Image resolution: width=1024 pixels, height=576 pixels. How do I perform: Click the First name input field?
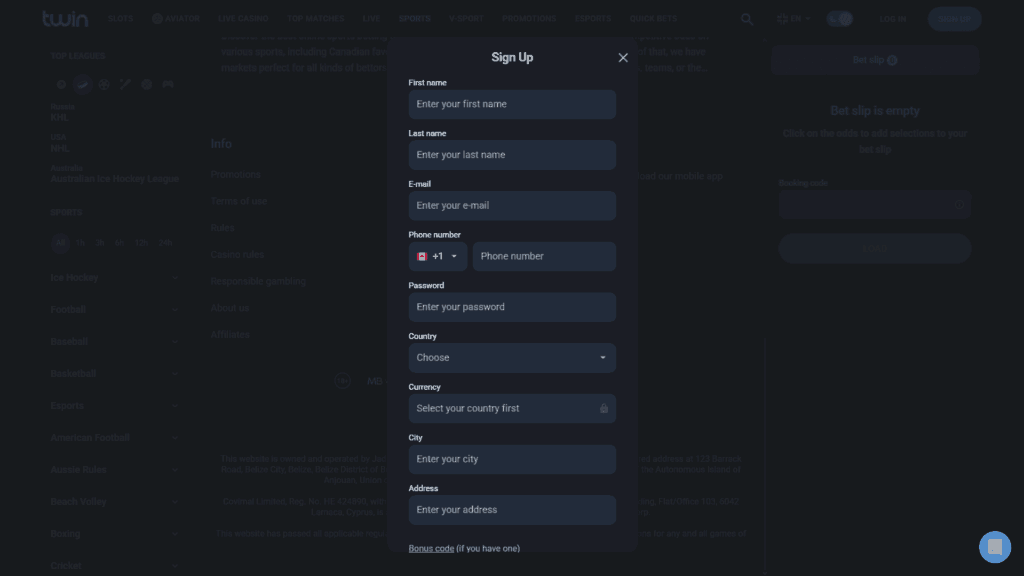512,104
